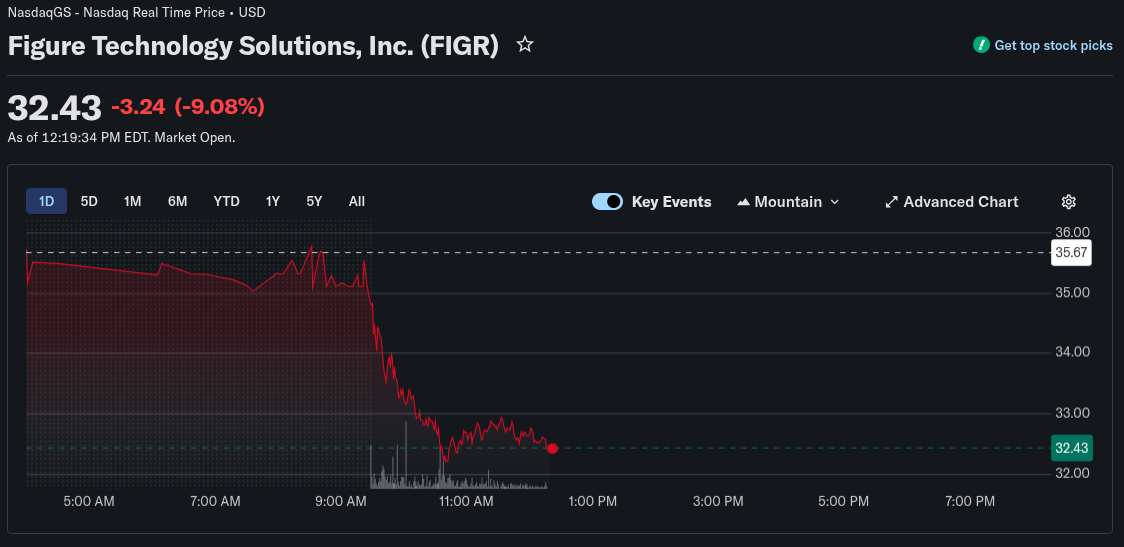Image resolution: width=1124 pixels, height=547 pixels.
Task: Click the Advanced Chart expand arrows icon
Action: (892, 202)
